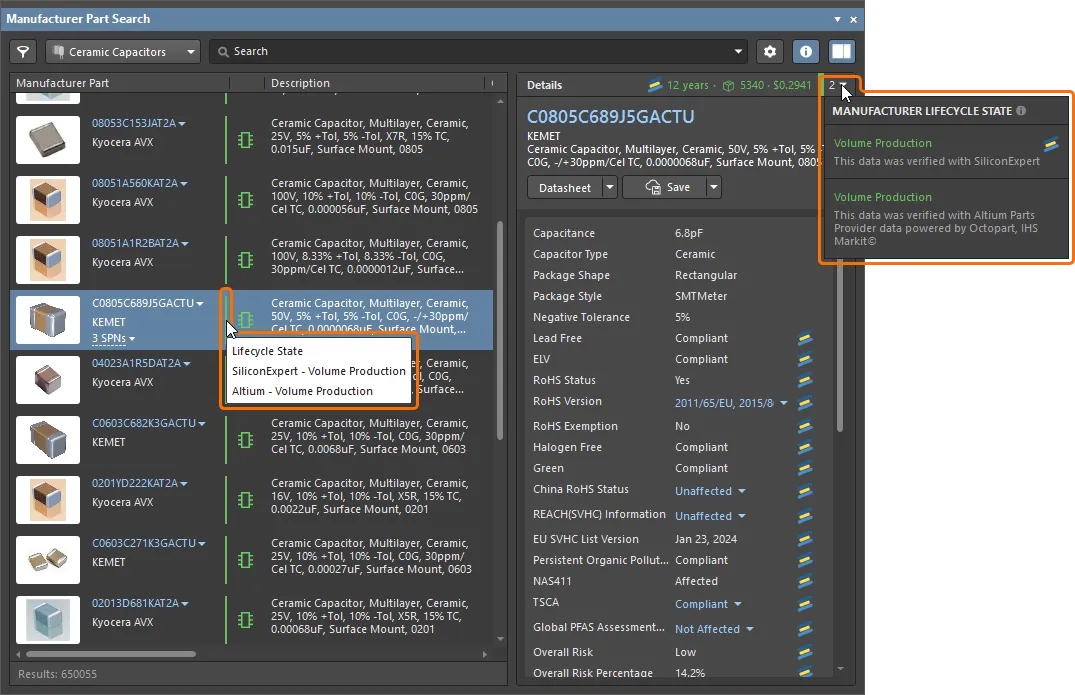
Task: Toggle the Details info pane button
Action: pyautogui.click(x=806, y=52)
